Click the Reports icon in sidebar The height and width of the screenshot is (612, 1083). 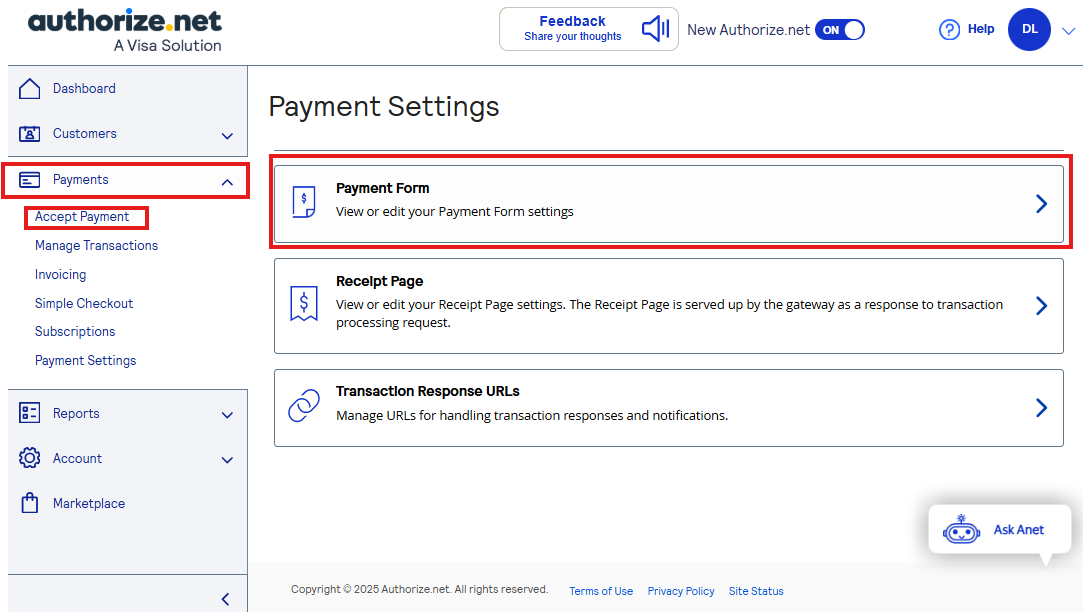tap(30, 414)
